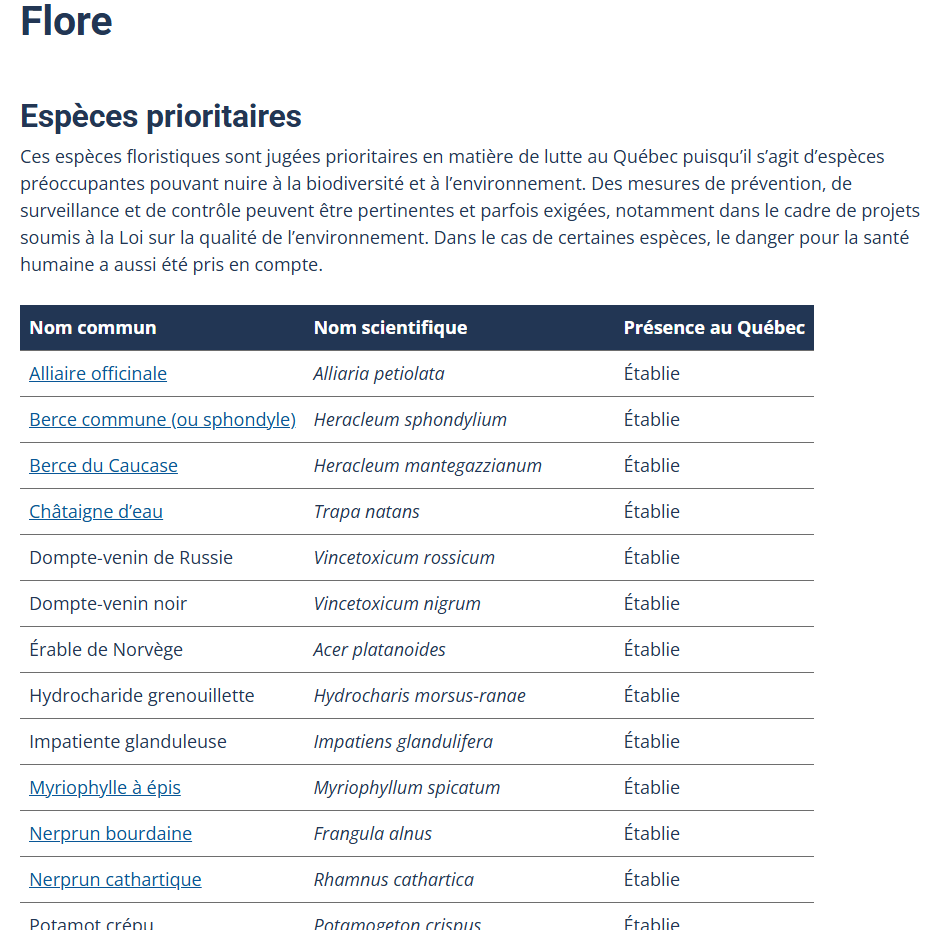Follow the Nerprun cathartique link
Screen dimensions: 938x930
tap(115, 880)
